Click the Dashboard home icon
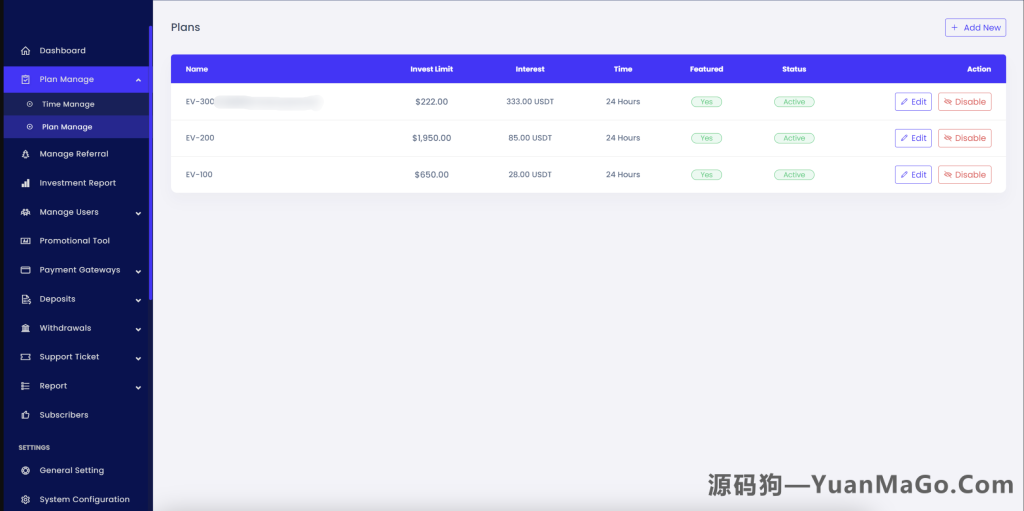The width and height of the screenshot is (1024, 511). pyautogui.click(x=25, y=51)
